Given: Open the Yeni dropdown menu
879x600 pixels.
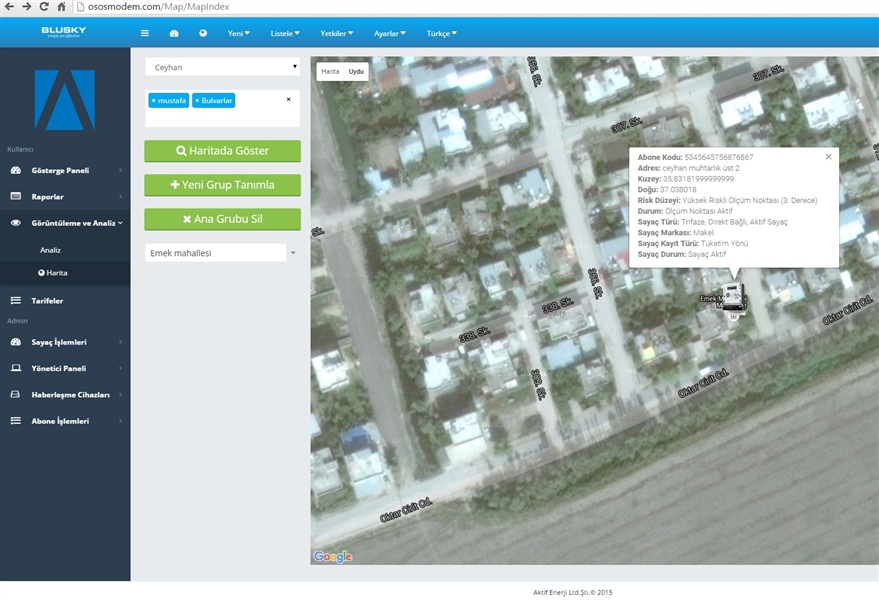Looking at the screenshot, I should coord(239,33).
